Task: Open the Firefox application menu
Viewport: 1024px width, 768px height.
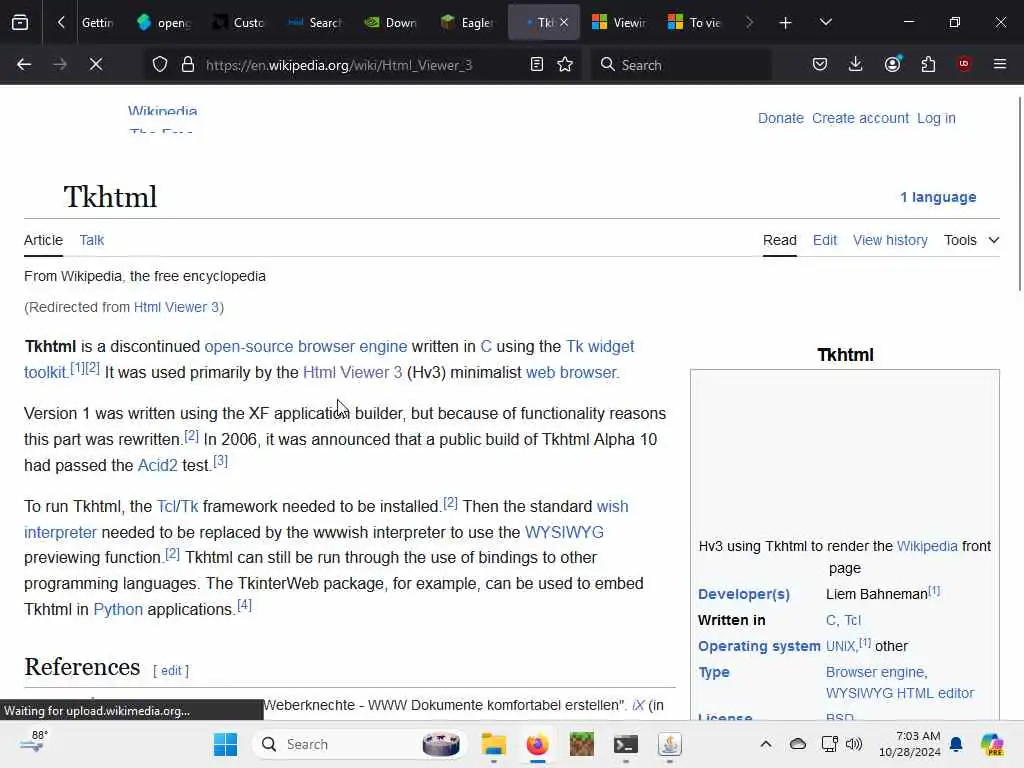Action: coord(1000,64)
